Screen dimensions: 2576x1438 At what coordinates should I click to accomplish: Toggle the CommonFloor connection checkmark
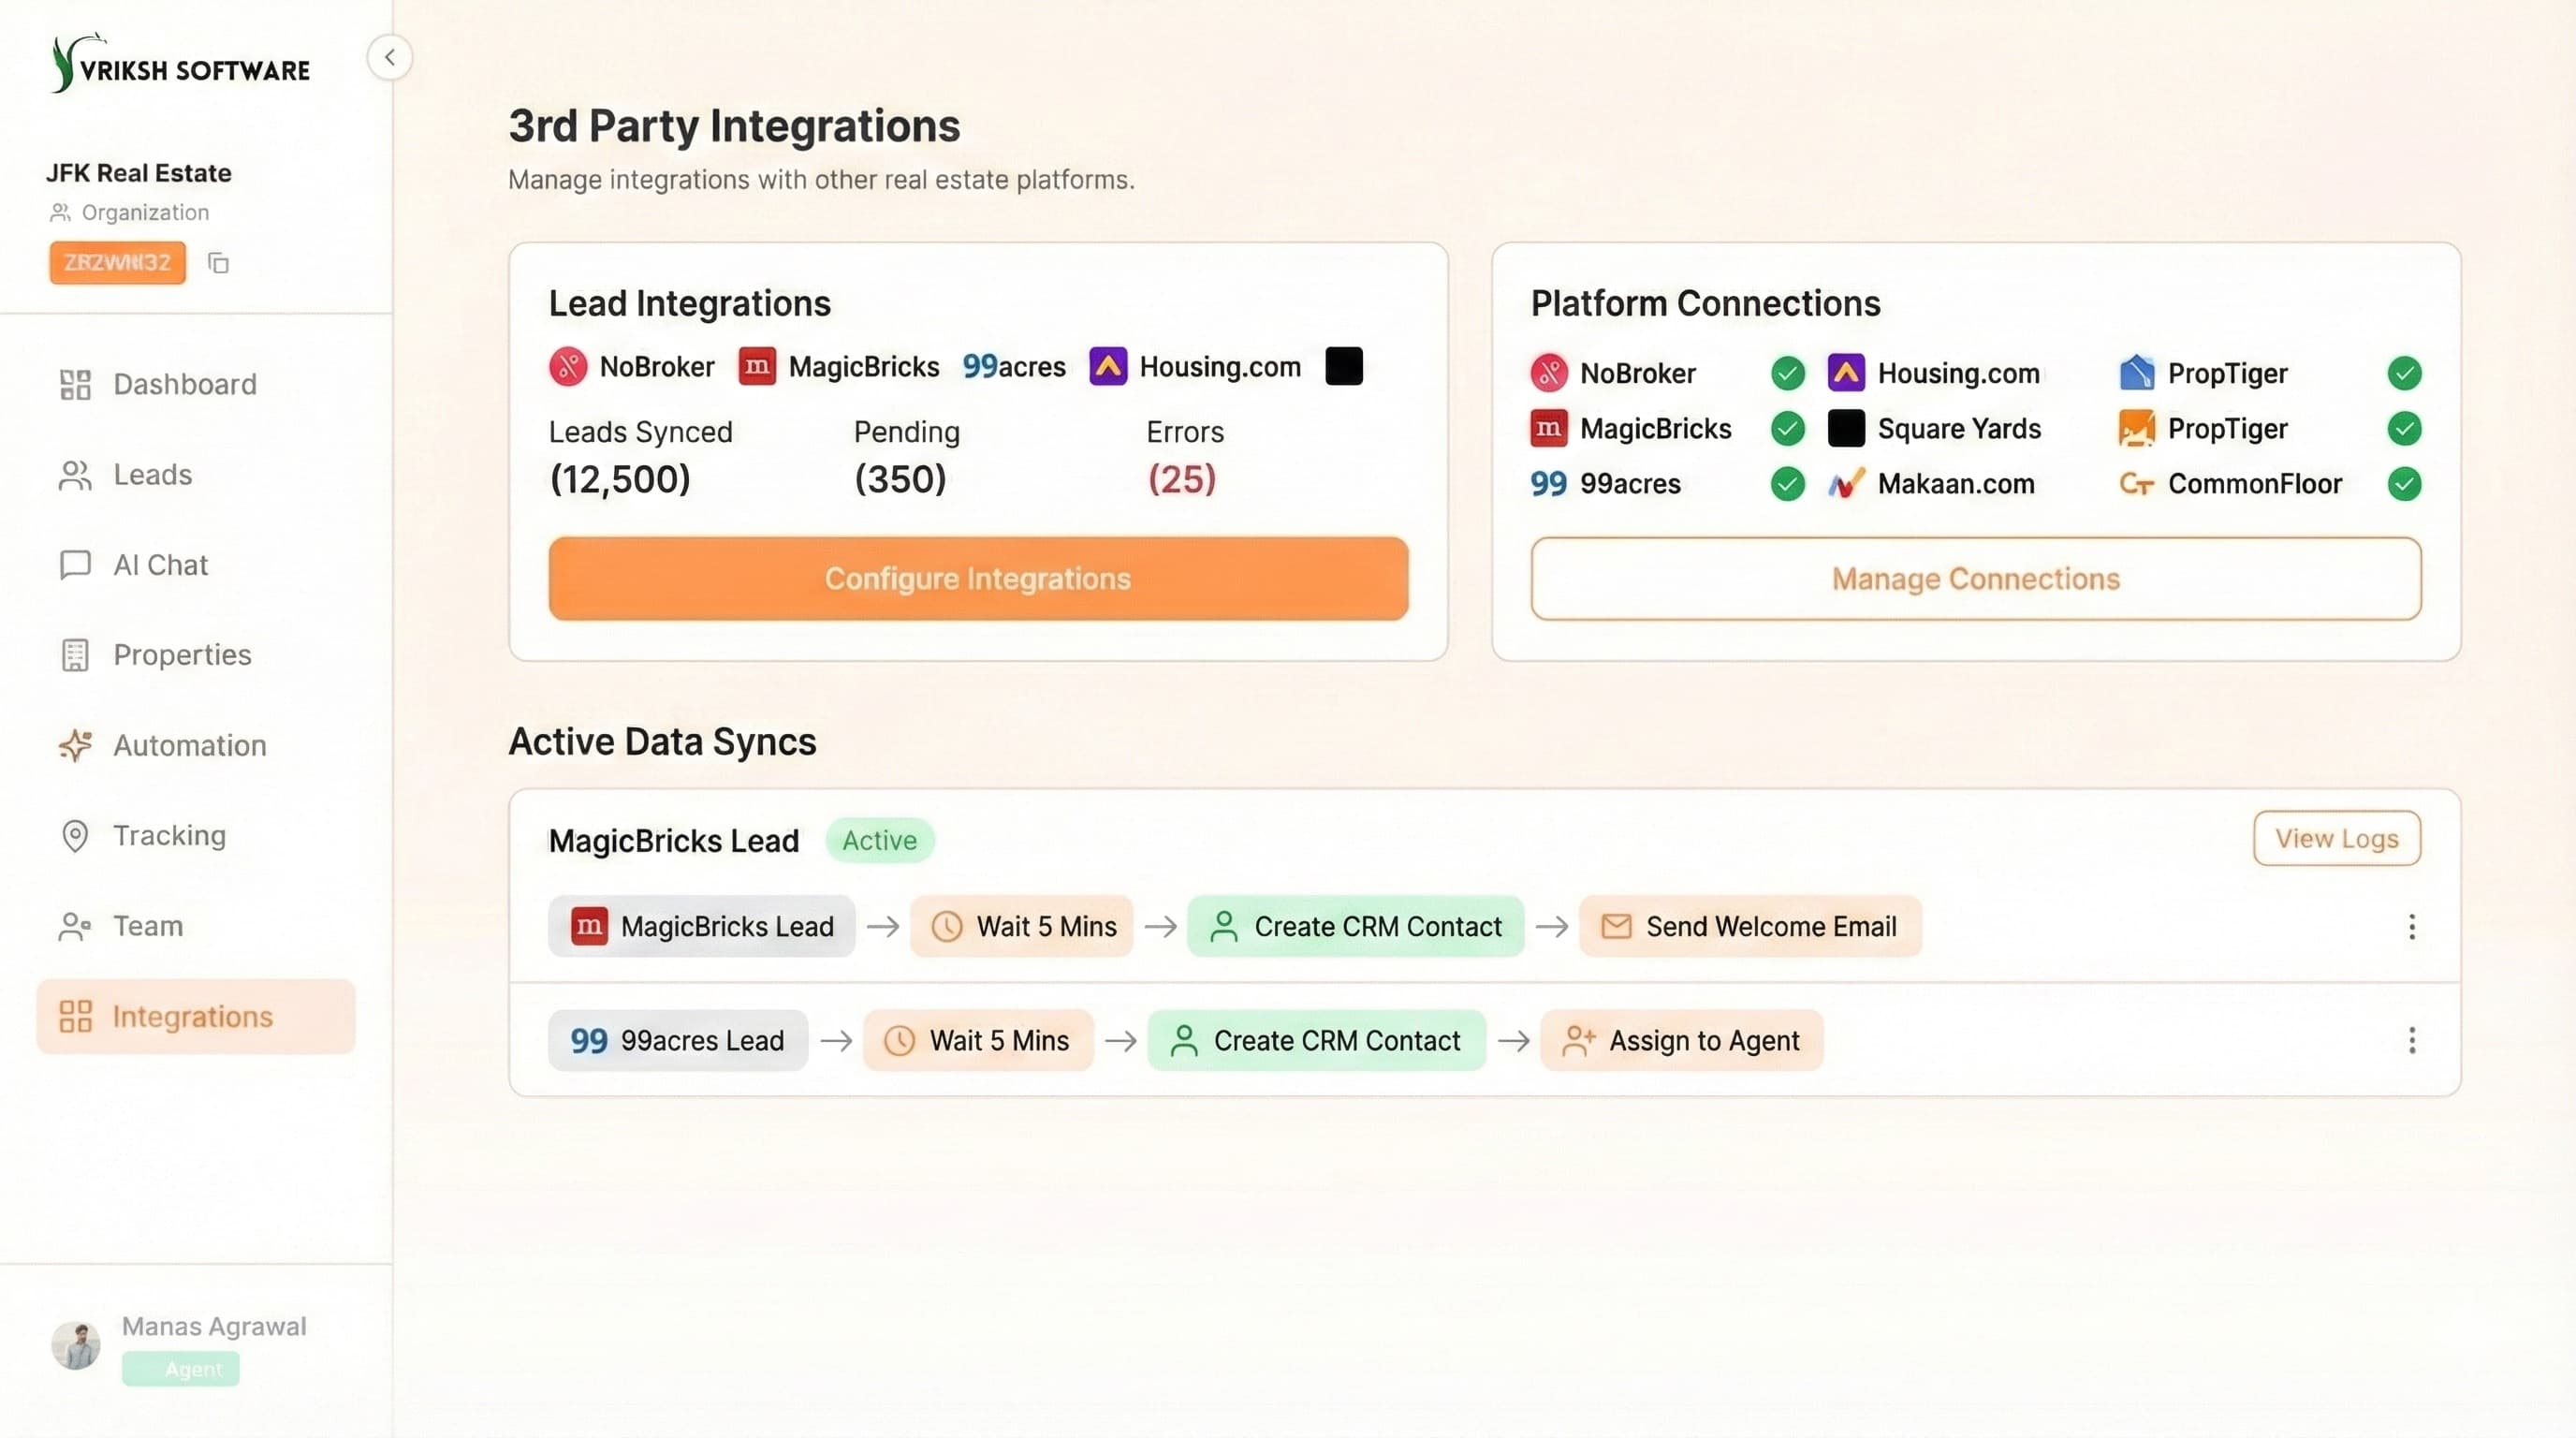coord(2406,484)
